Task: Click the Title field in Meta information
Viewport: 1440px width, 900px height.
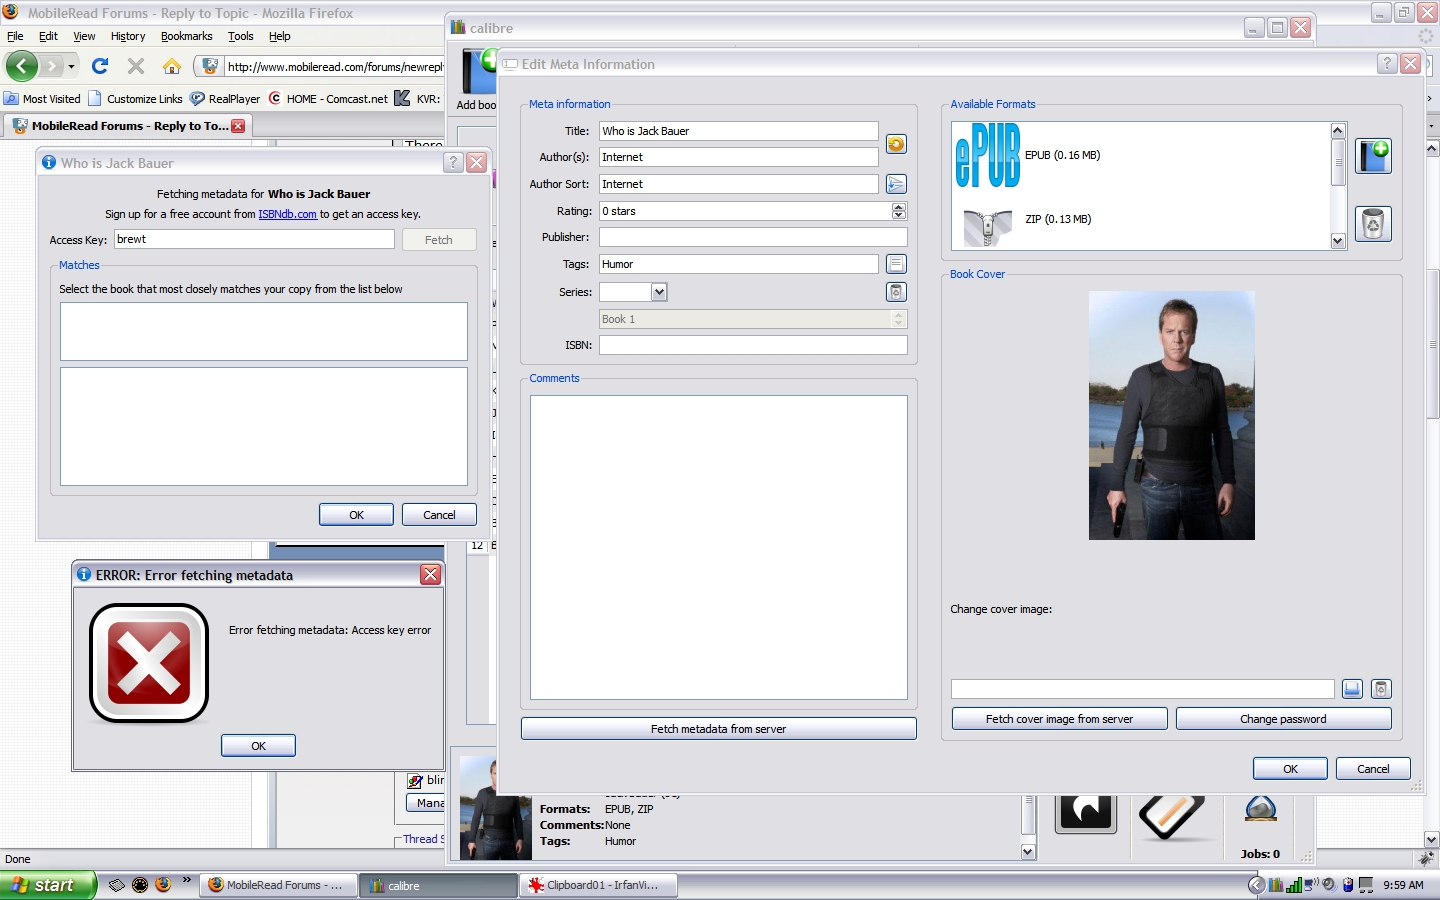Action: point(739,131)
